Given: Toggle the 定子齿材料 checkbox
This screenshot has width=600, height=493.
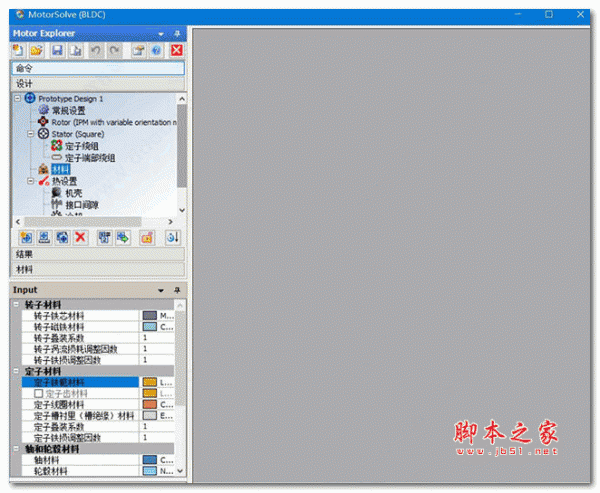Looking at the screenshot, I should coord(38,393).
